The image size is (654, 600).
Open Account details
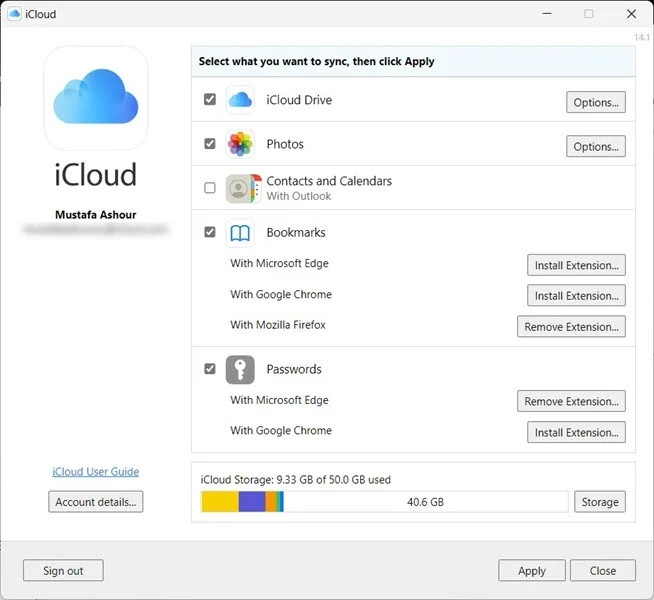[x=96, y=502]
